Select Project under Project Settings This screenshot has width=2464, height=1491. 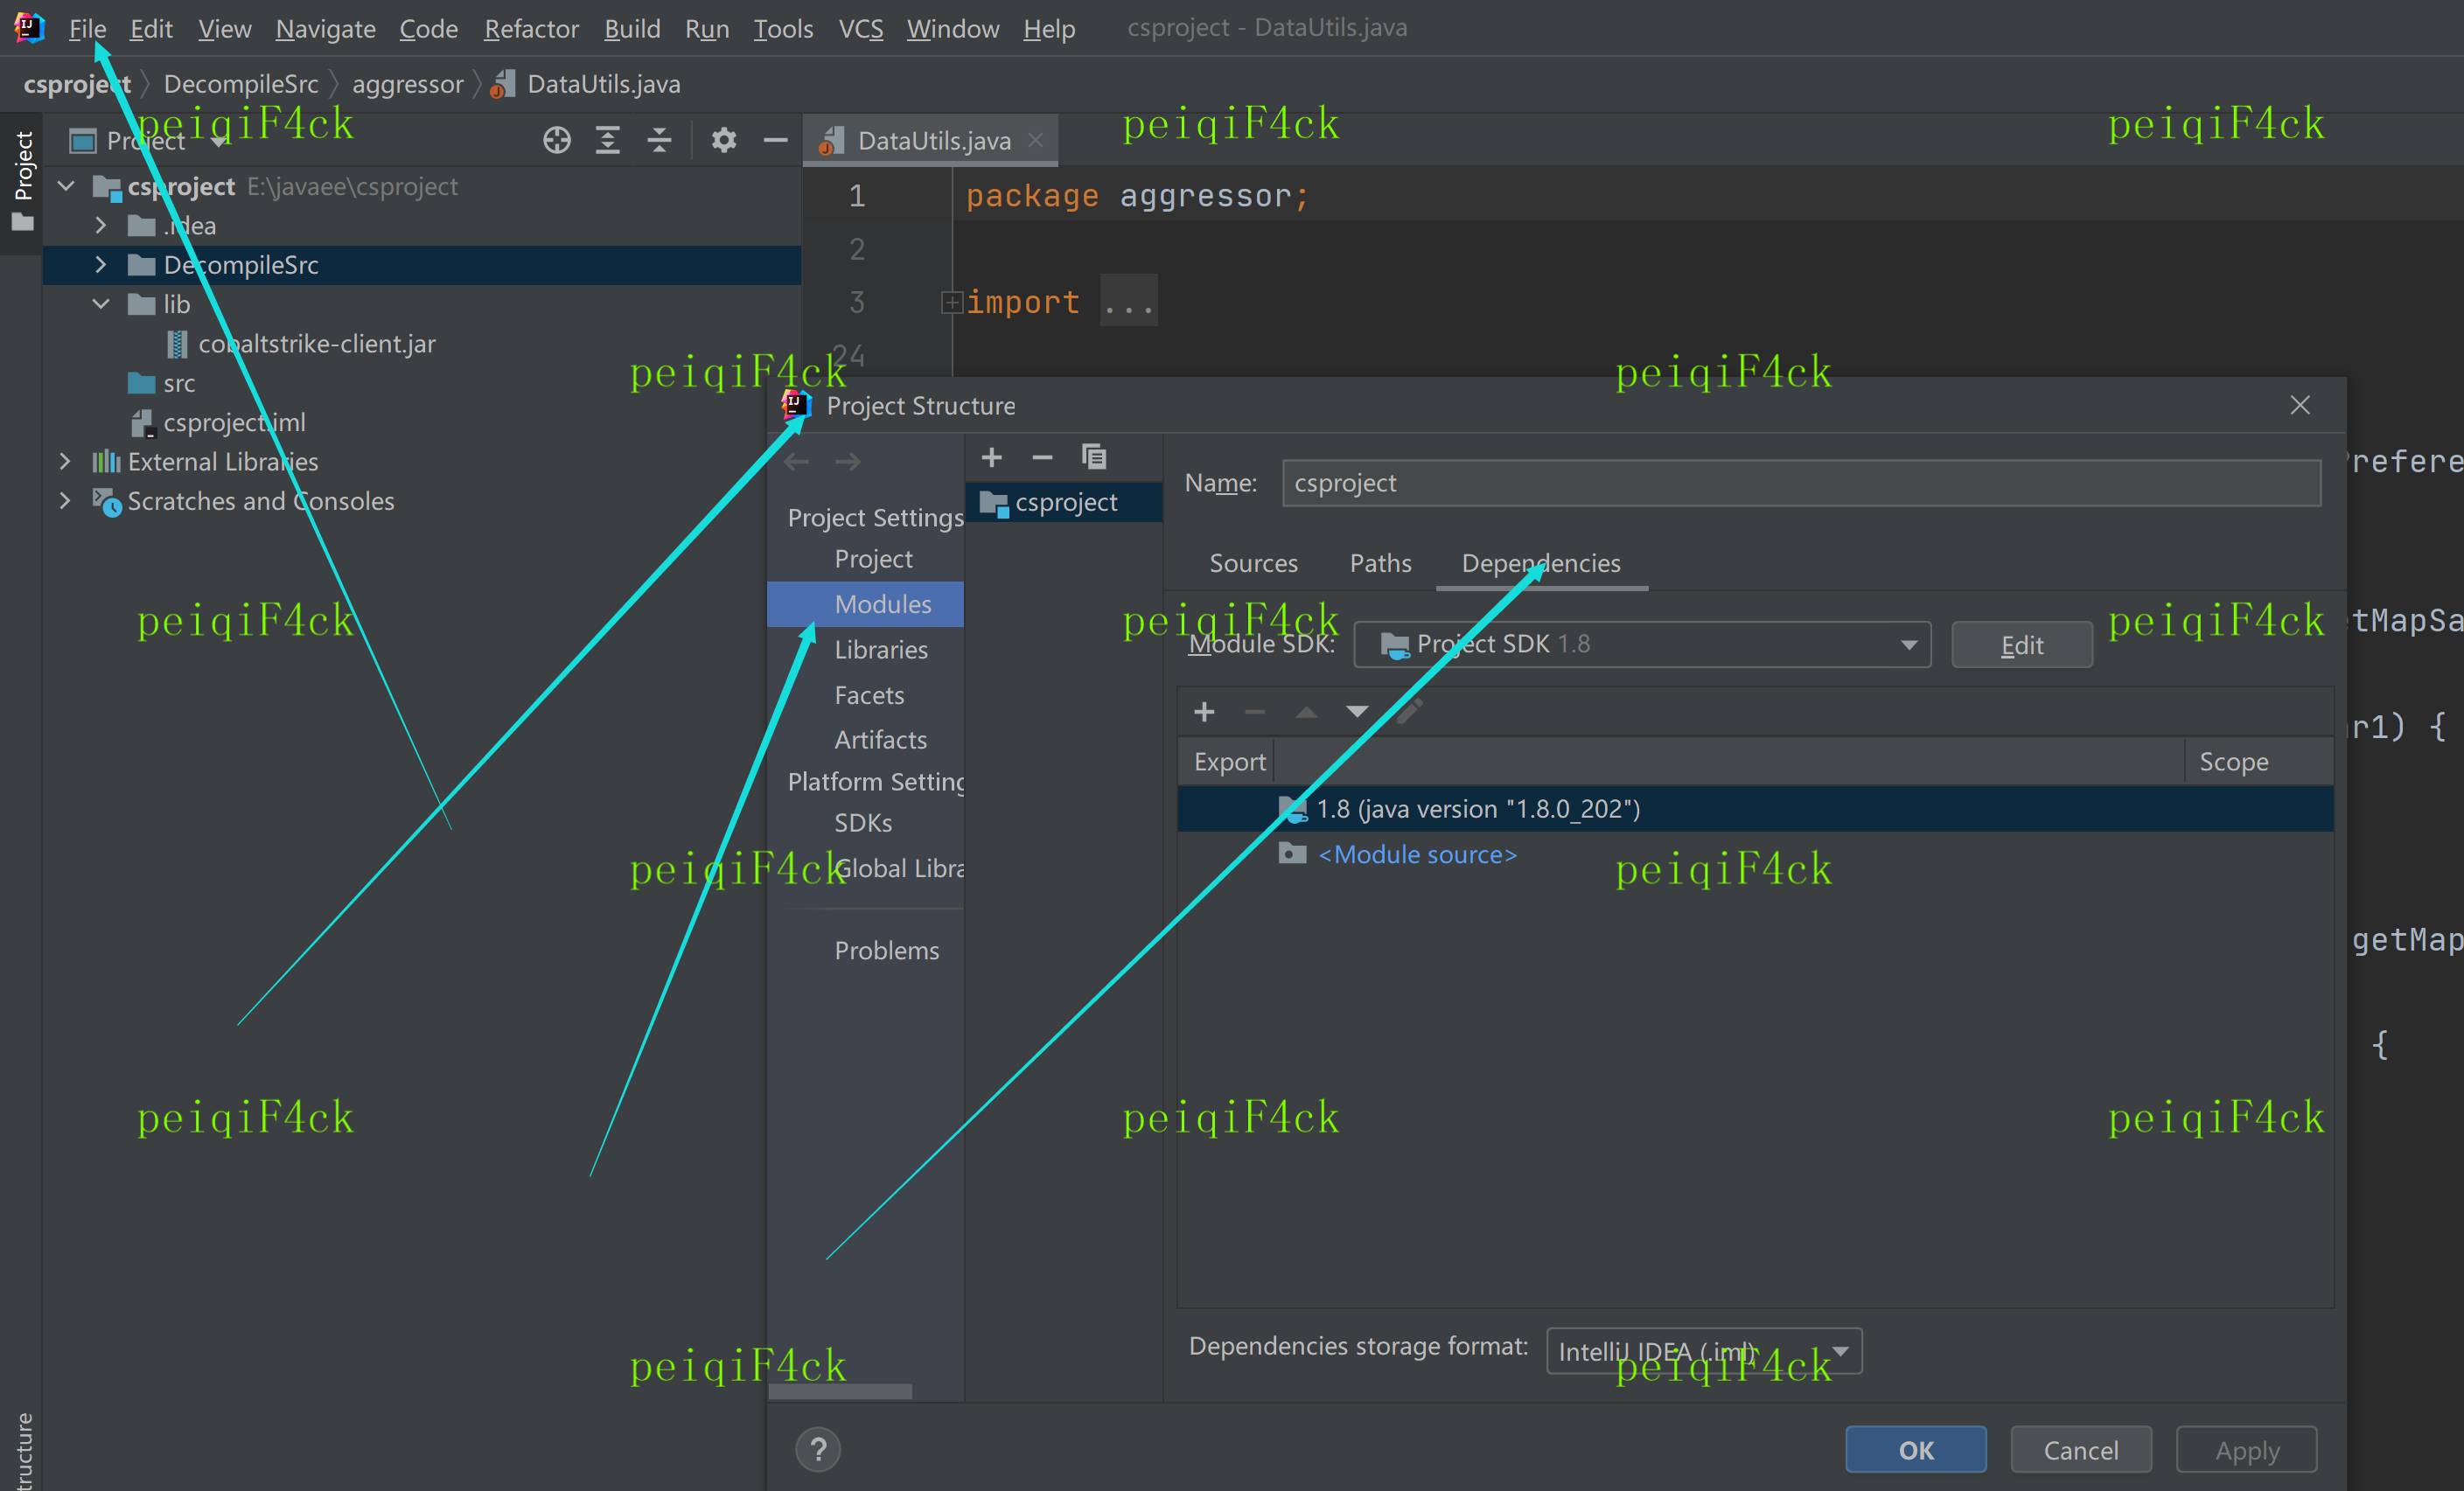[873, 559]
